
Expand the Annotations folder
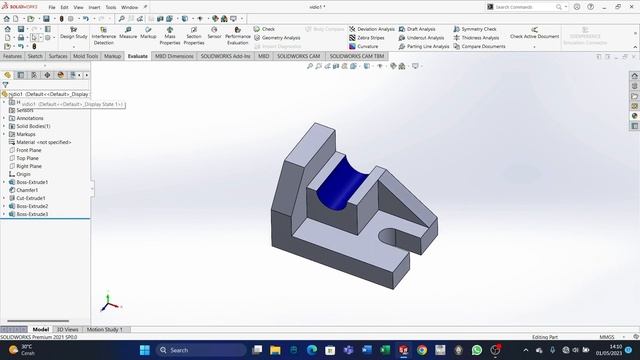[4, 118]
